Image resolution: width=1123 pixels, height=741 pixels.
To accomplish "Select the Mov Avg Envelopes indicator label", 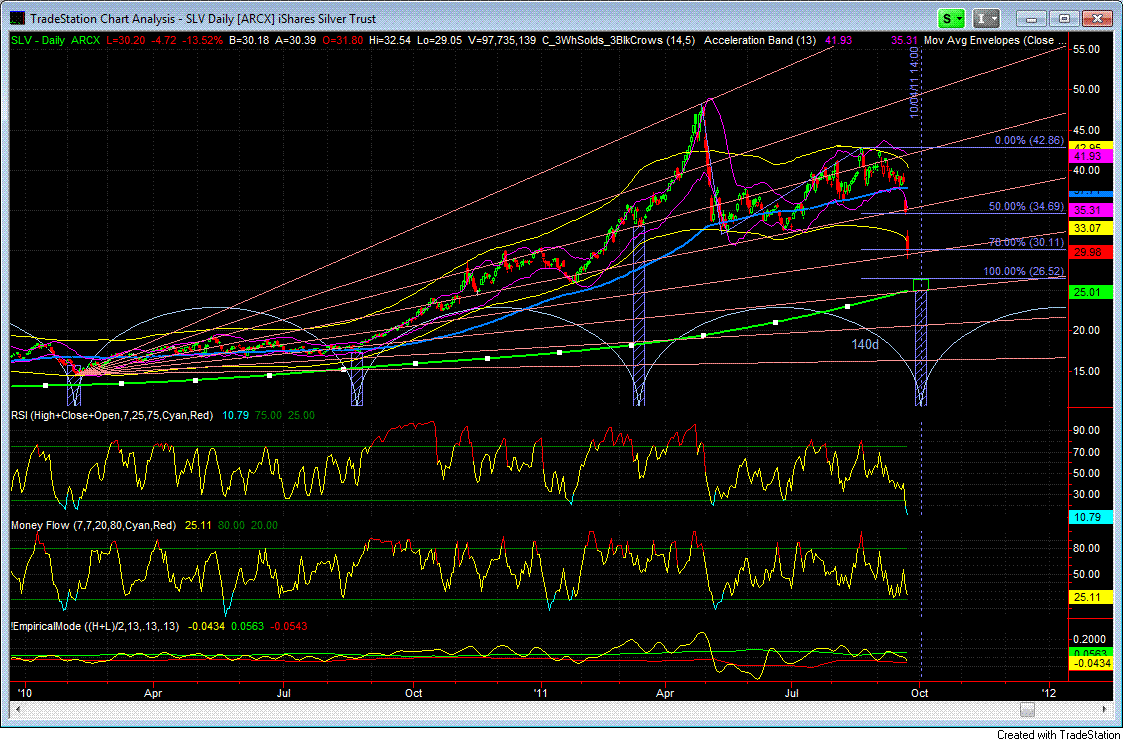I will 996,41.
